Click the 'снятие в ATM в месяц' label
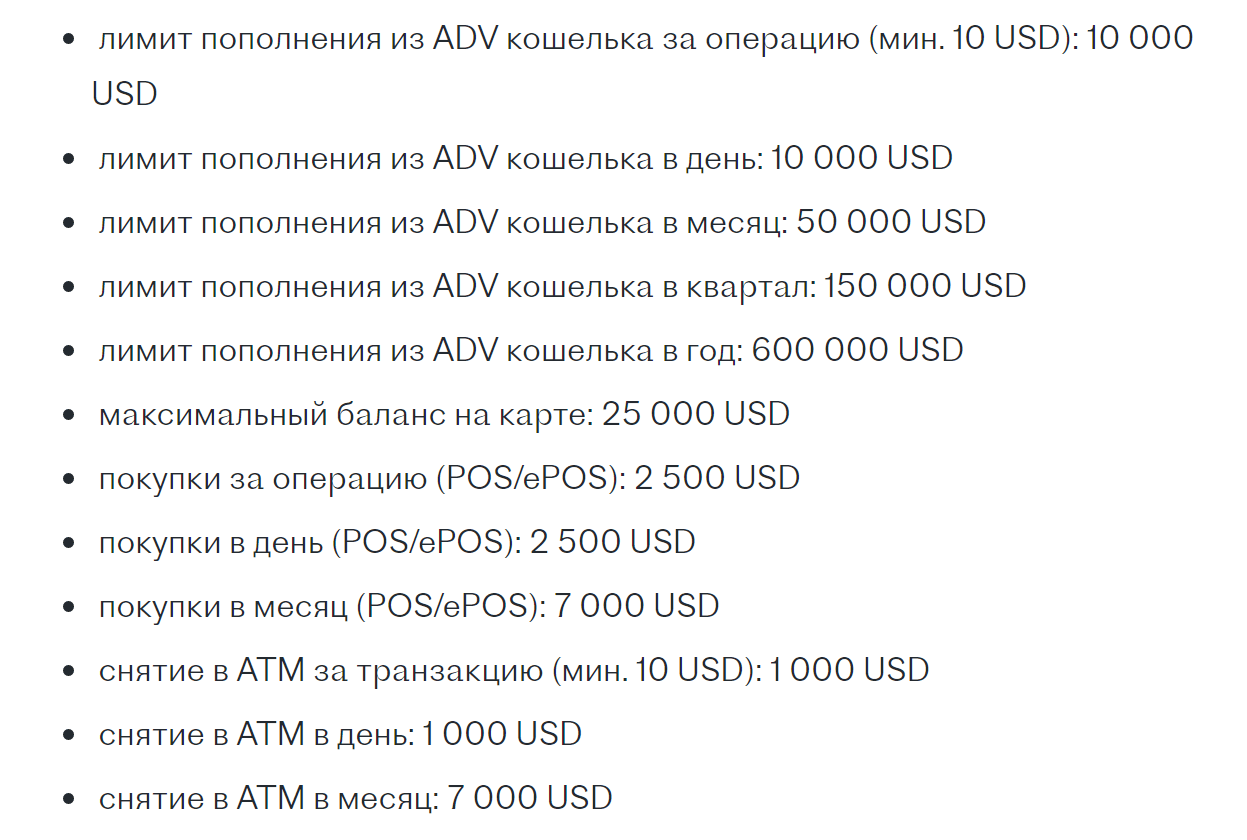The height and width of the screenshot is (840, 1247). [x=268, y=798]
